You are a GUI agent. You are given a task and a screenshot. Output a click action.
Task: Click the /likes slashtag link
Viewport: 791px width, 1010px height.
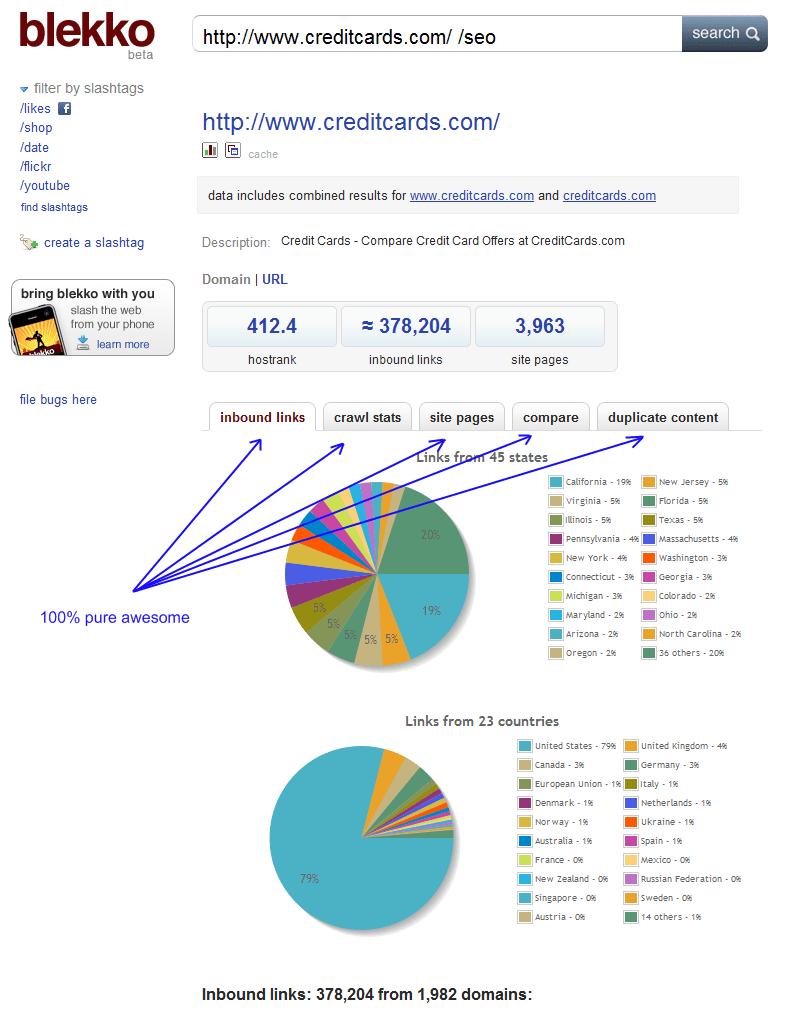(35, 109)
